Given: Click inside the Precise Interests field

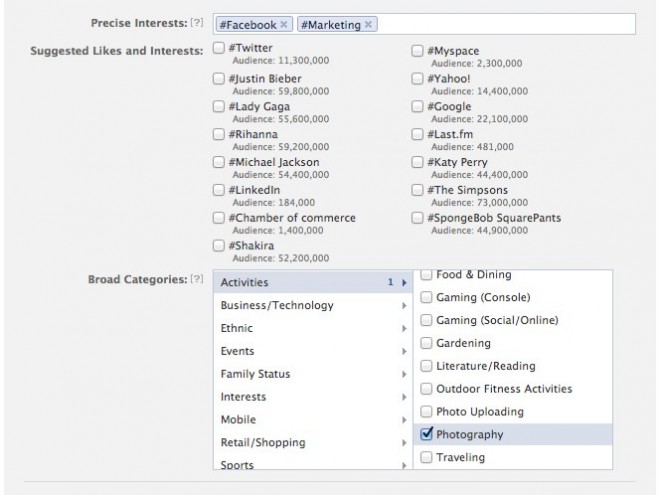Looking at the screenshot, I should click(505, 24).
